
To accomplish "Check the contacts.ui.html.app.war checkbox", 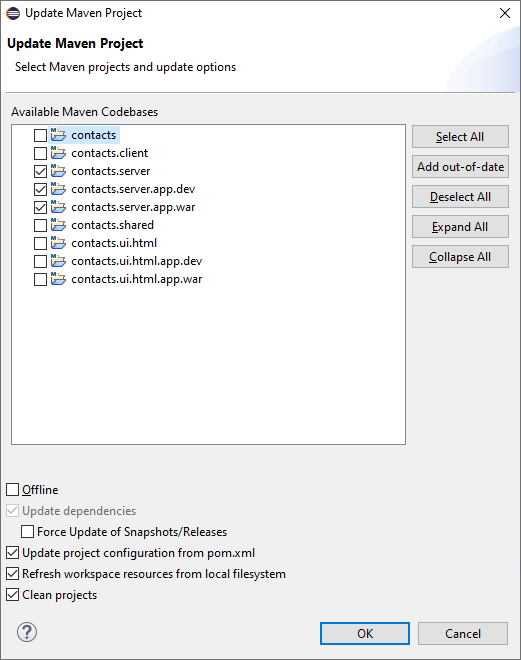I will [40, 279].
